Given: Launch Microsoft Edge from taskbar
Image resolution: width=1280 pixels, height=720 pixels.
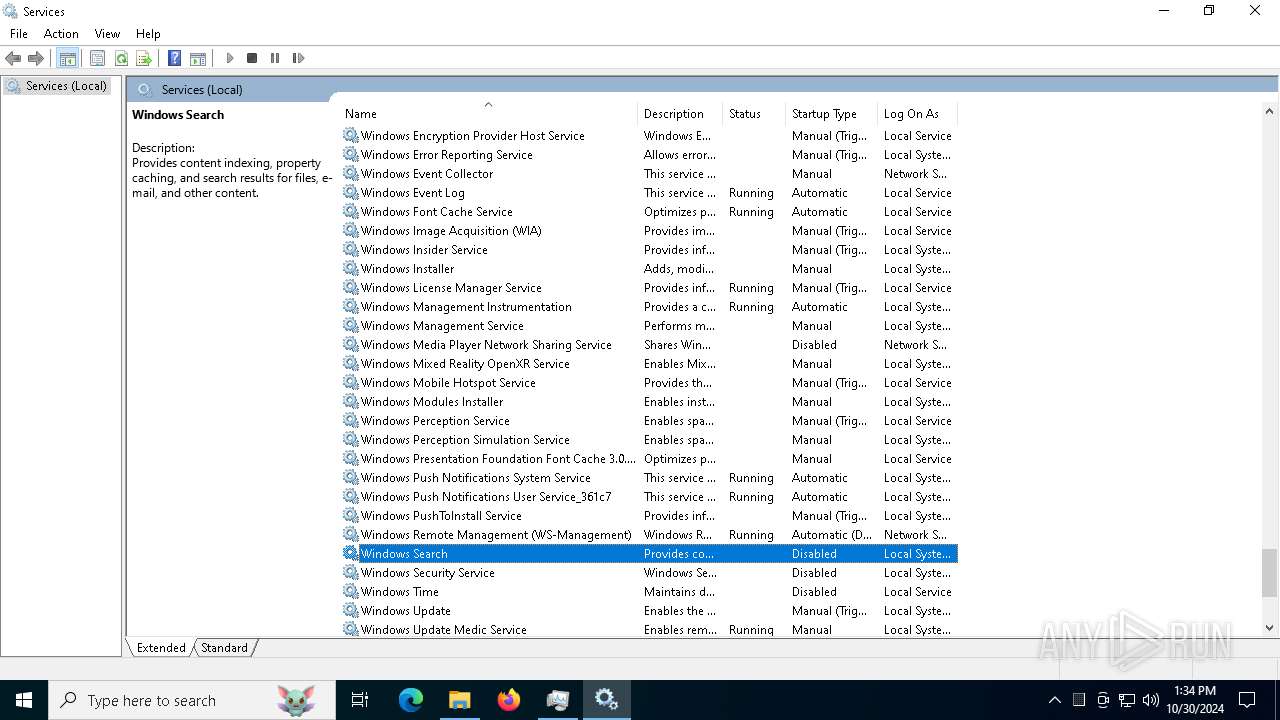Looking at the screenshot, I should point(411,700).
